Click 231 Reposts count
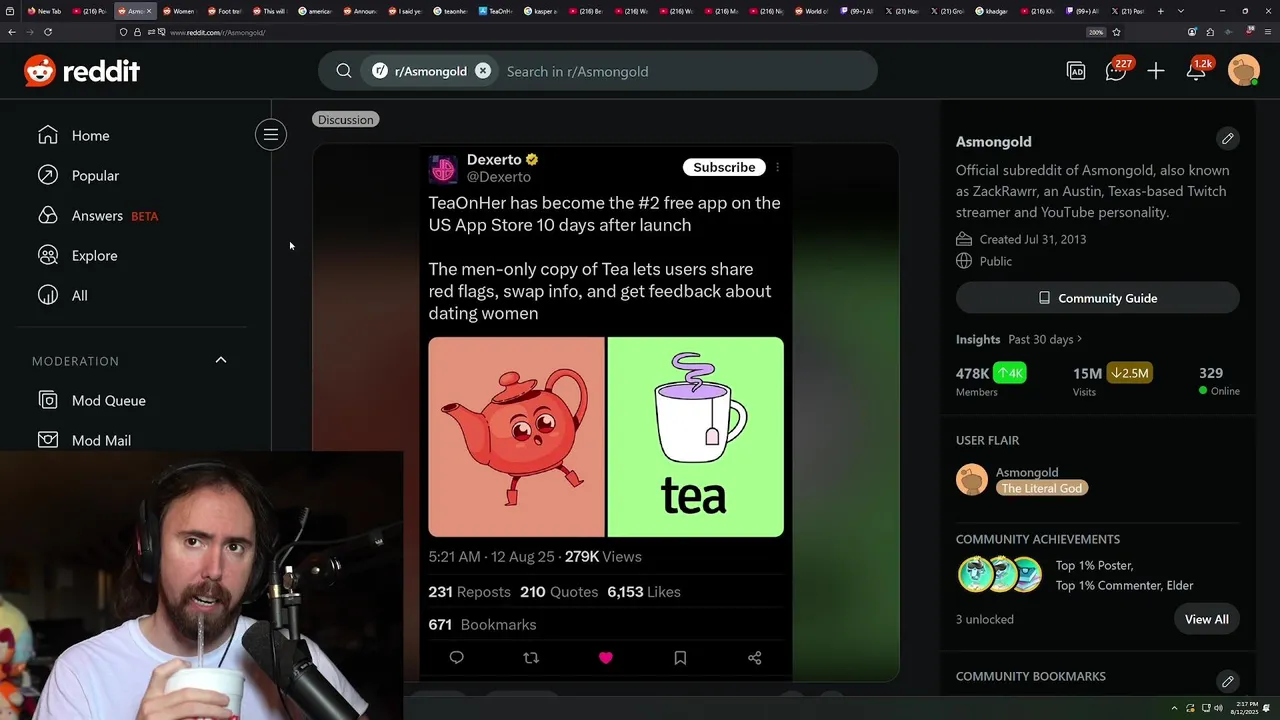The image size is (1280, 720). [470, 591]
